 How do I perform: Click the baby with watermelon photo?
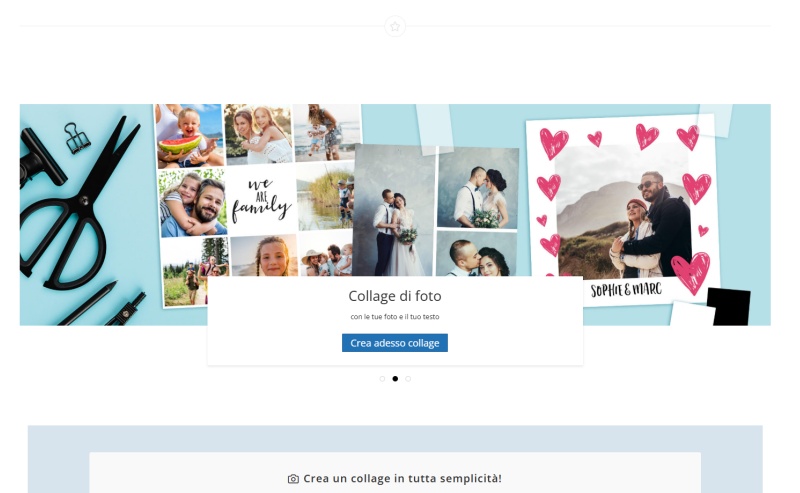pos(189,136)
